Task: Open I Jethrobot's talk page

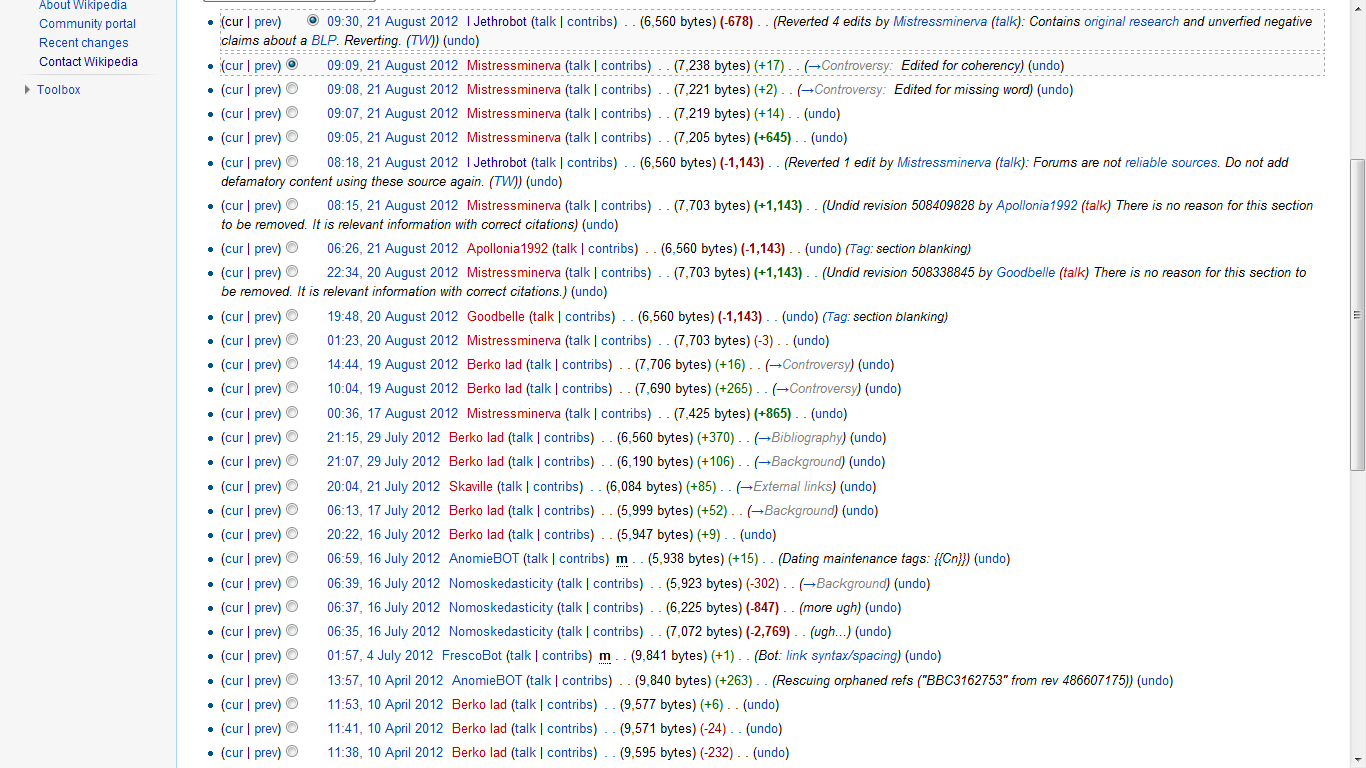Action: (x=545, y=21)
